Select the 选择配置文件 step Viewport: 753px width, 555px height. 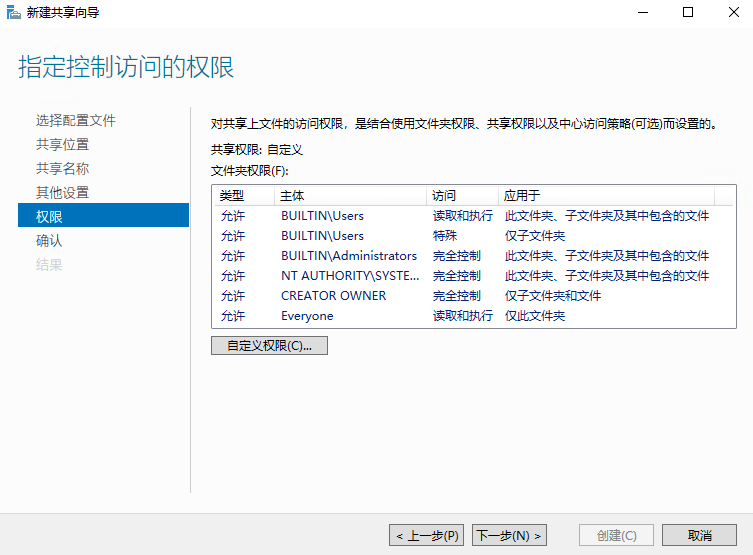tap(76, 121)
